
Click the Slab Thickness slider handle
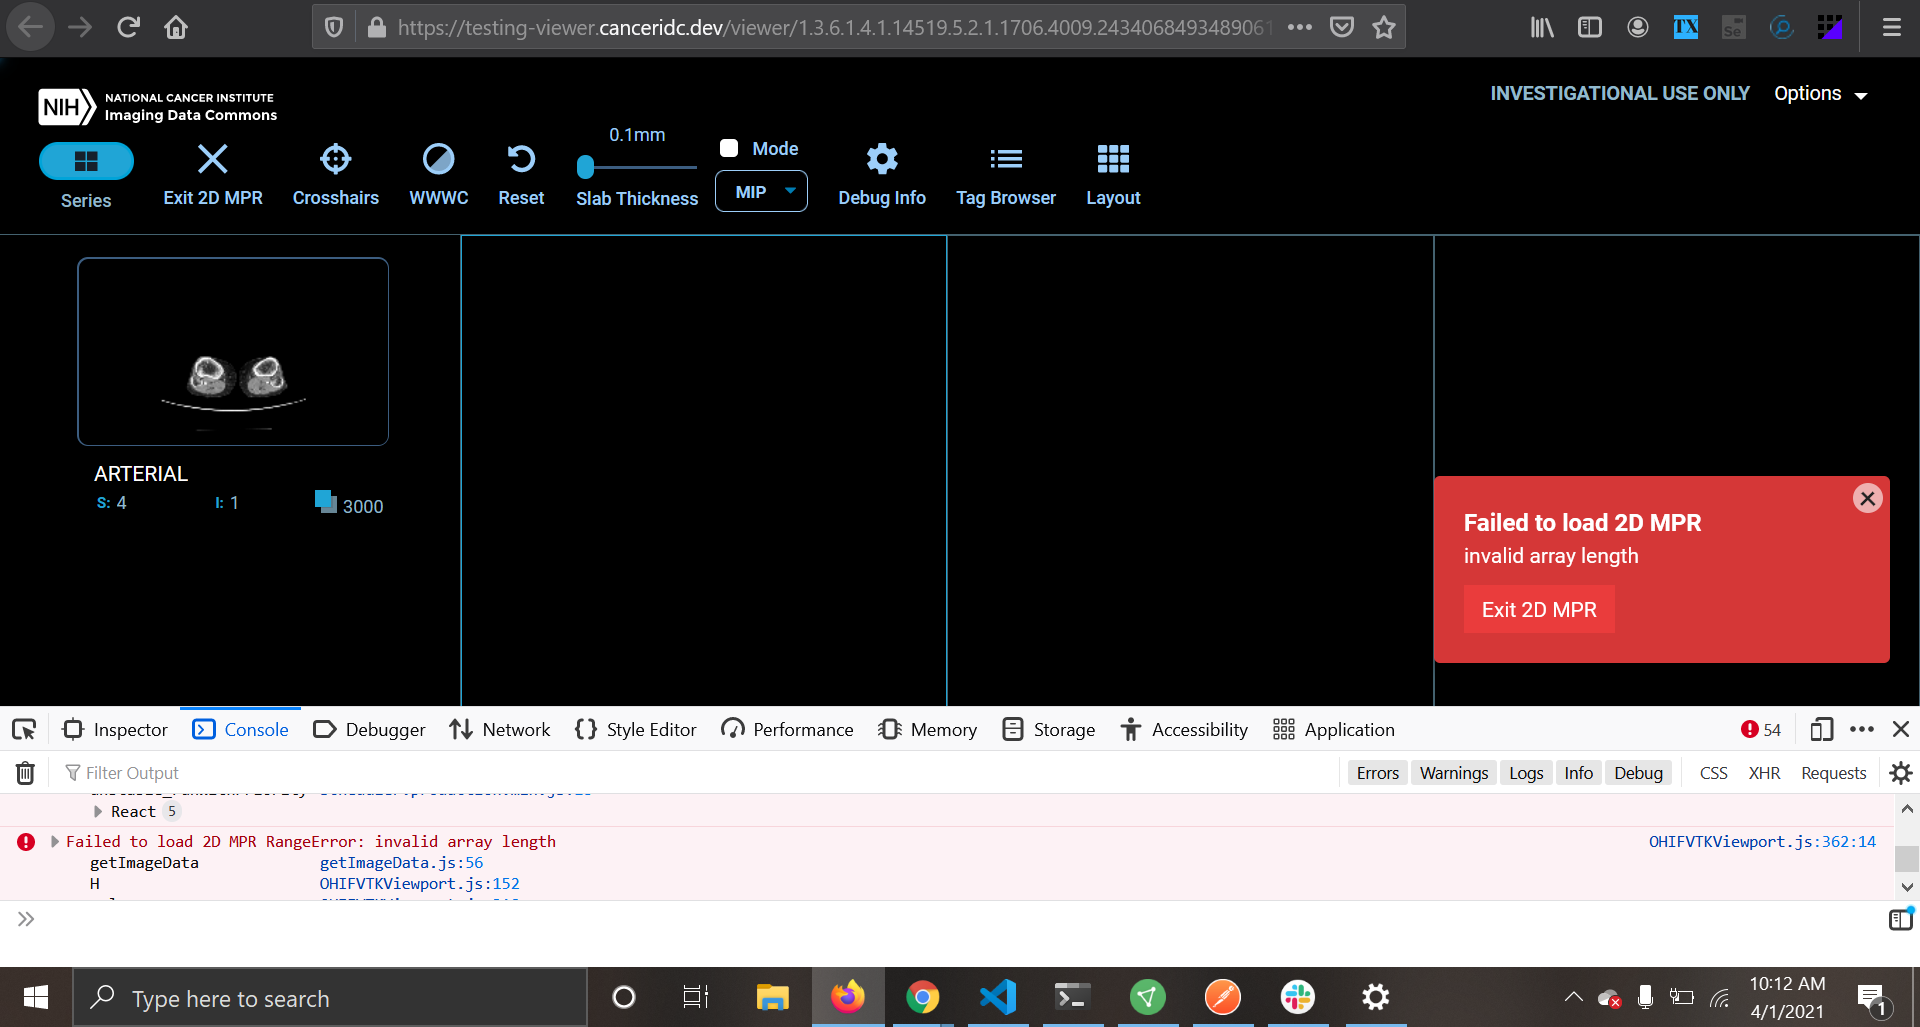(x=585, y=167)
